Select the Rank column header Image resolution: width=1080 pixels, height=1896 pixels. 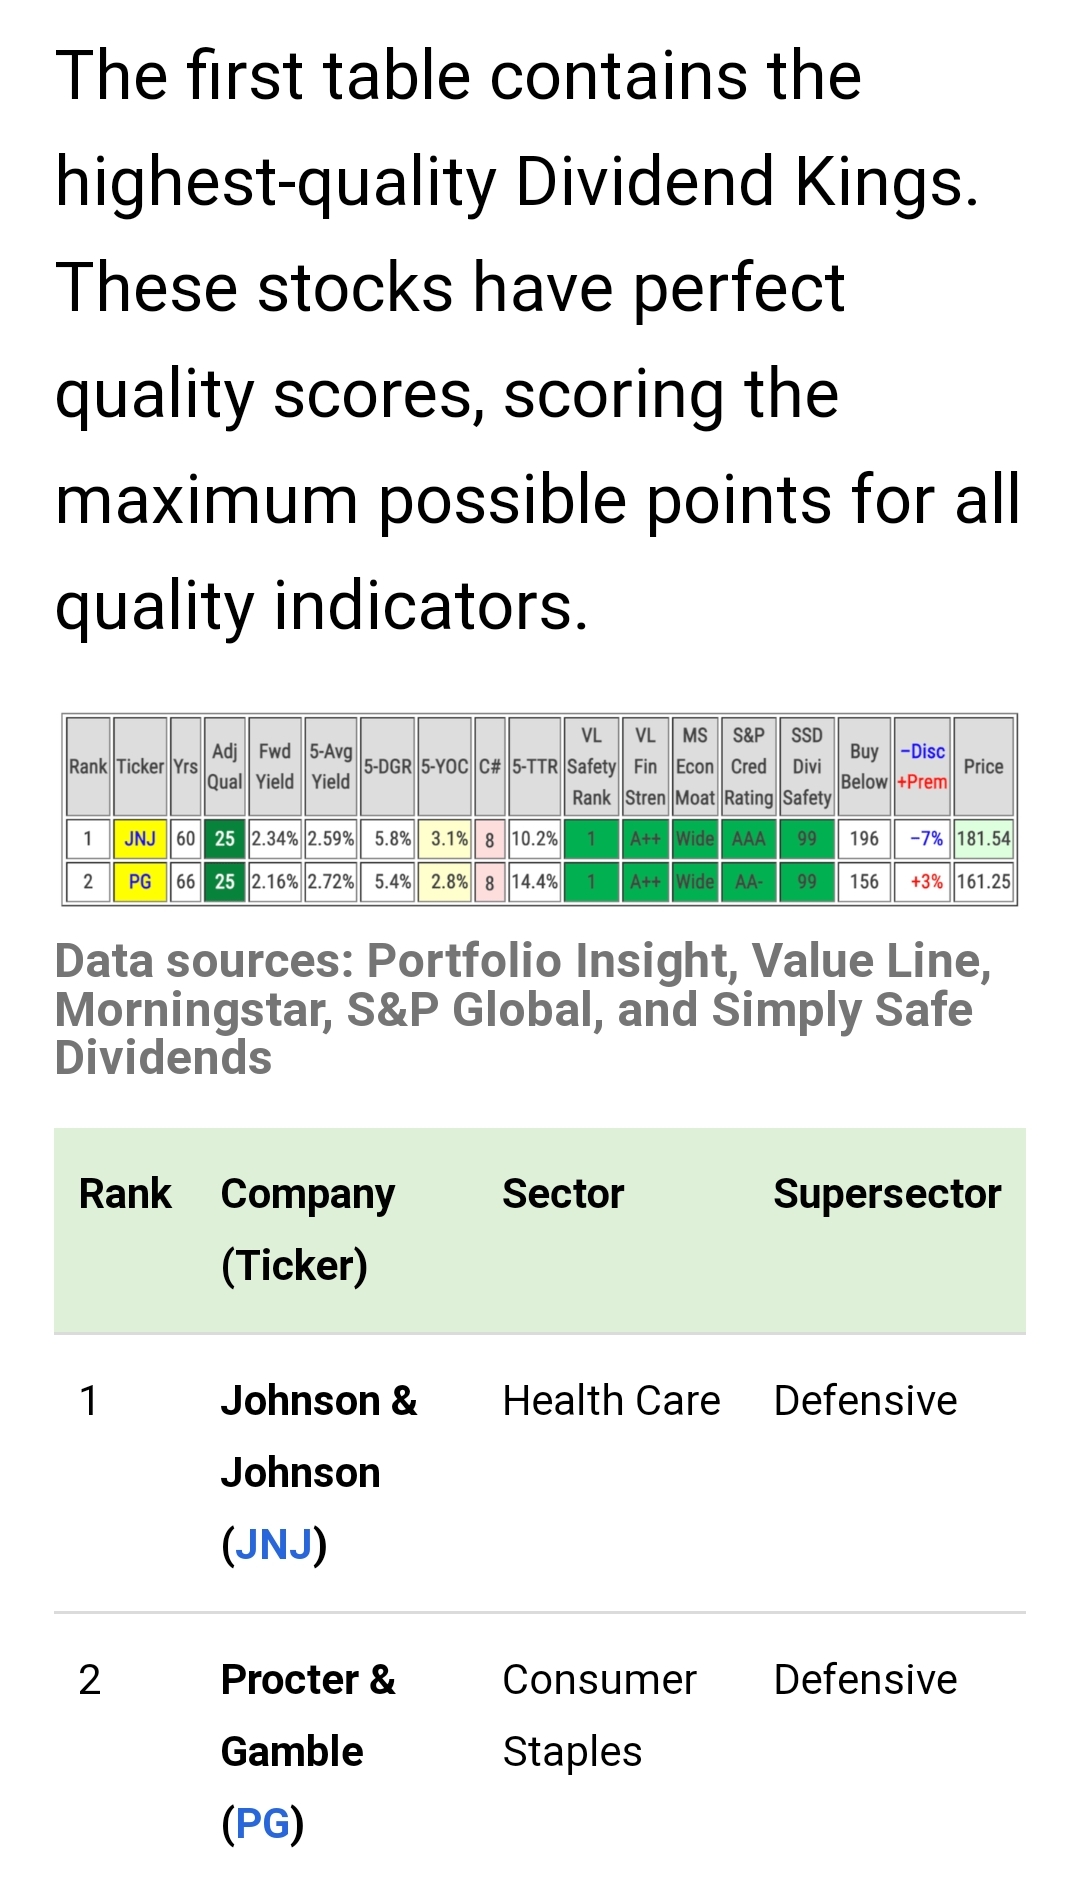click(125, 1194)
